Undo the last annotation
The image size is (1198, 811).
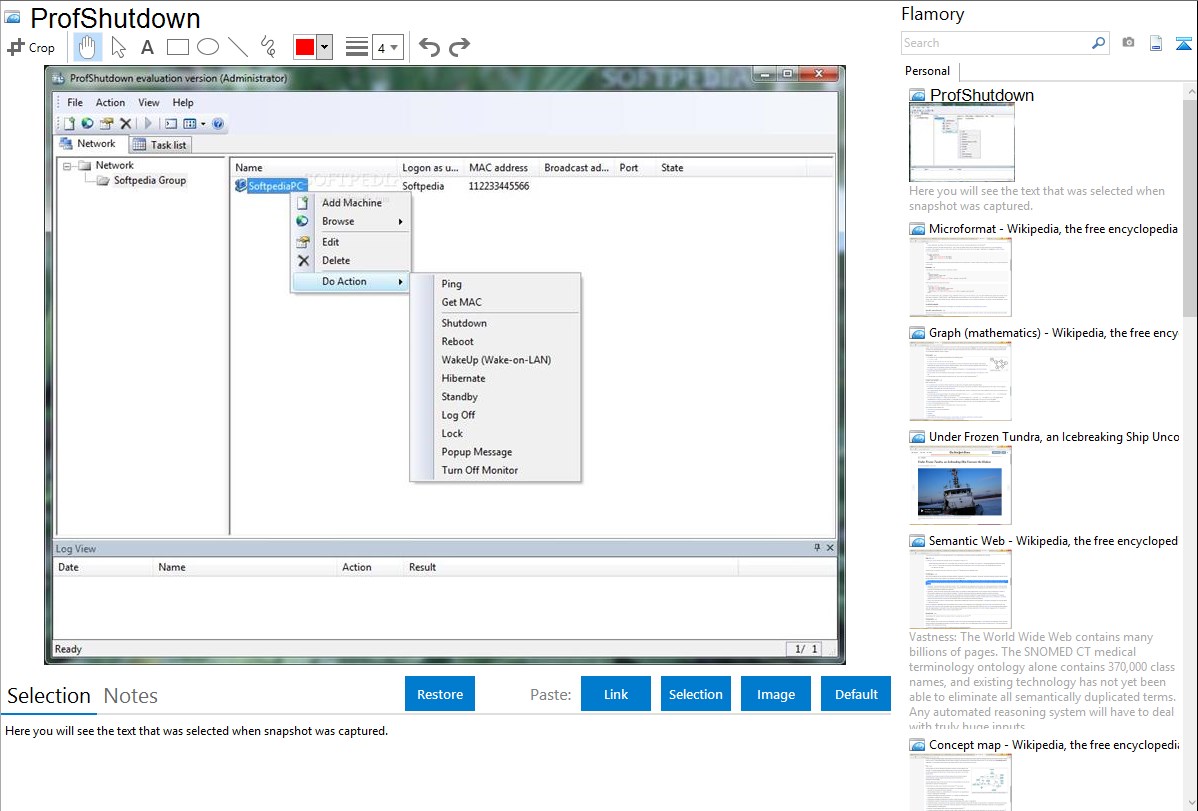[x=429, y=47]
